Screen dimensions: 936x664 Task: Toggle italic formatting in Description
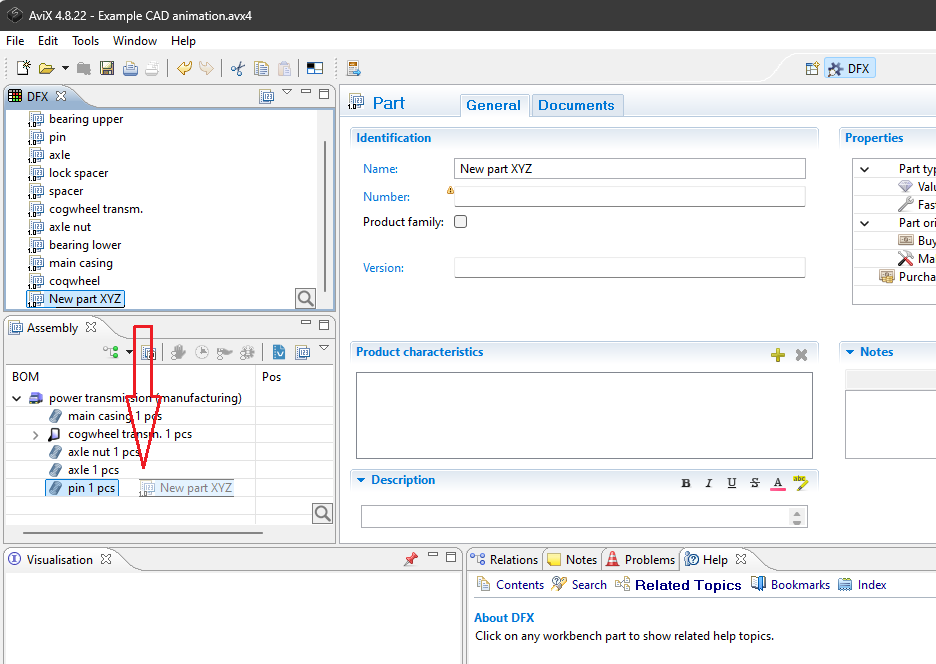tap(709, 483)
